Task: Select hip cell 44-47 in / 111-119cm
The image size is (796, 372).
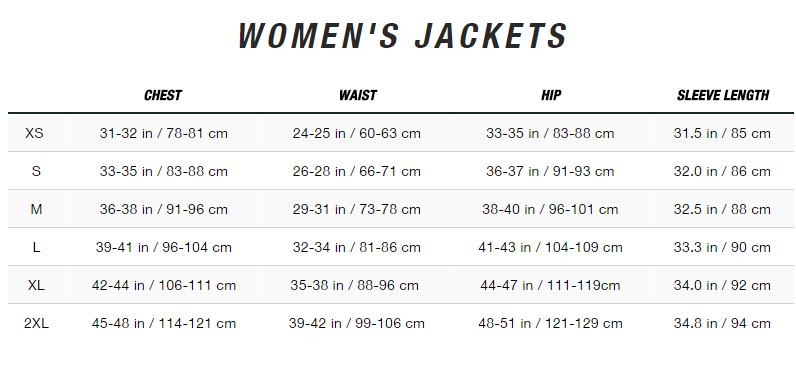Action: point(550,286)
